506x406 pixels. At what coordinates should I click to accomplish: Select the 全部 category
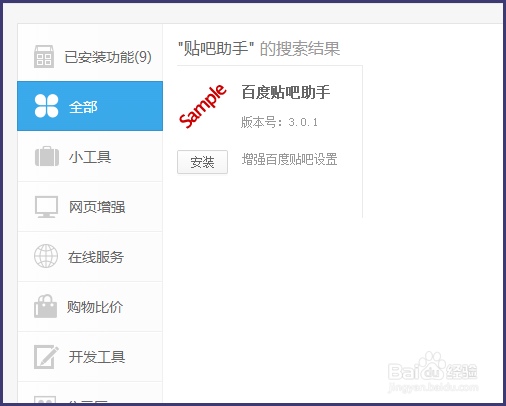(x=90, y=106)
